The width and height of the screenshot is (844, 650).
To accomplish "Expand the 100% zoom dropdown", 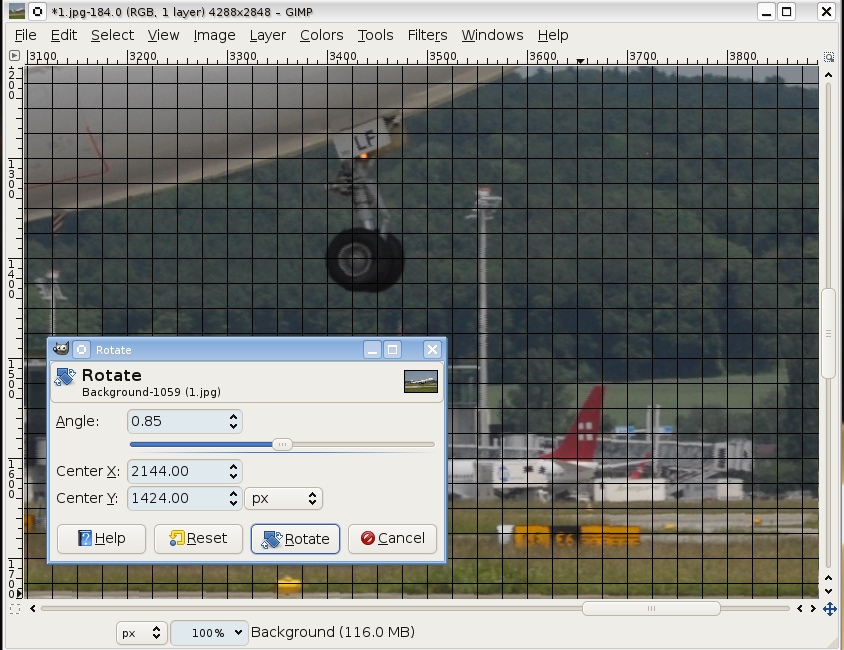I will [x=209, y=633].
